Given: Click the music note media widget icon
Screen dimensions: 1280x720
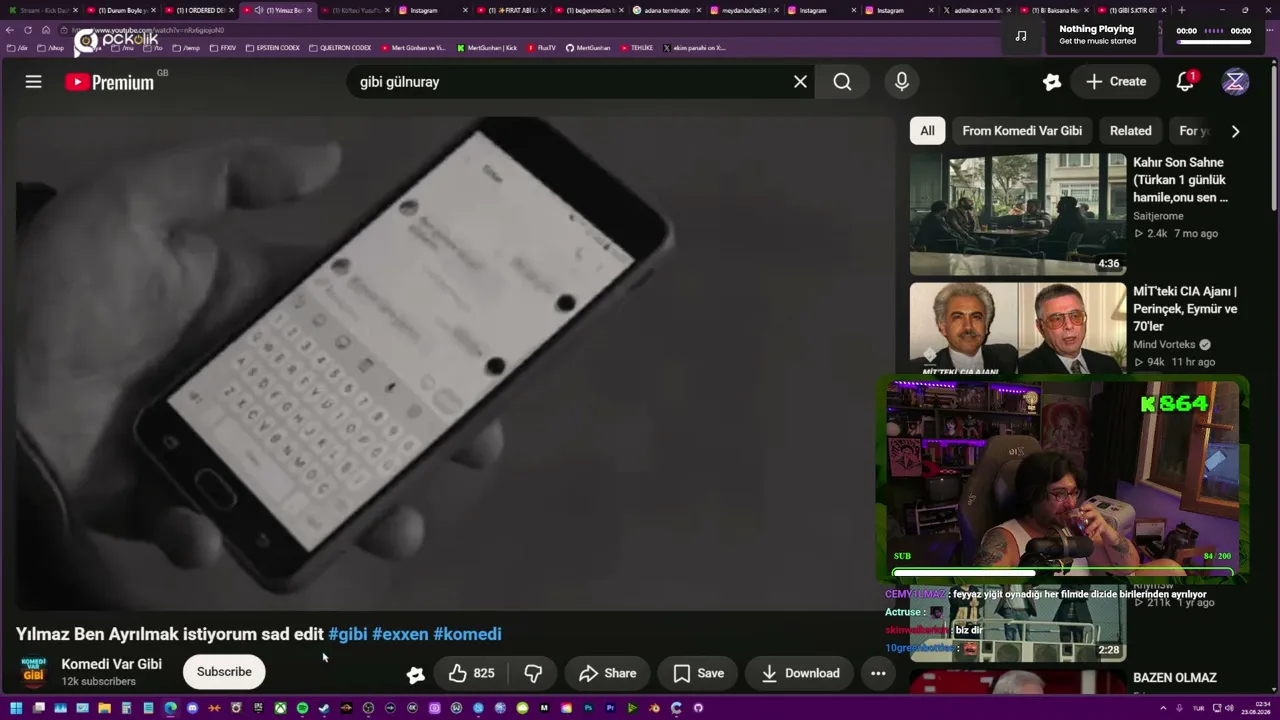Looking at the screenshot, I should [1021, 36].
